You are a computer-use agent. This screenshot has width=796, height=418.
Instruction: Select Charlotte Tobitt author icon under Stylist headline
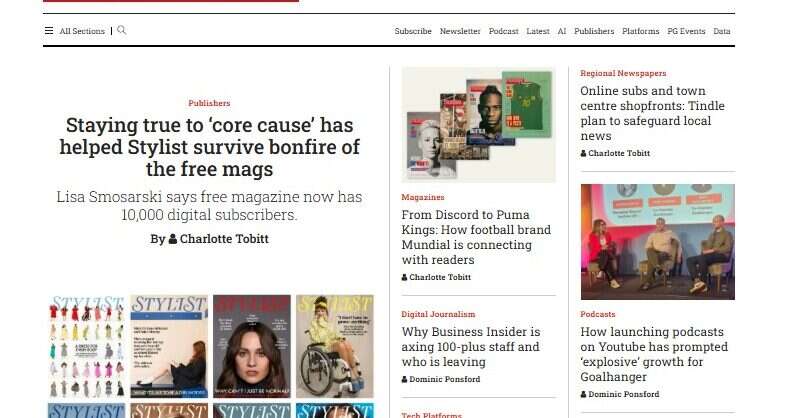pyautogui.click(x=173, y=239)
